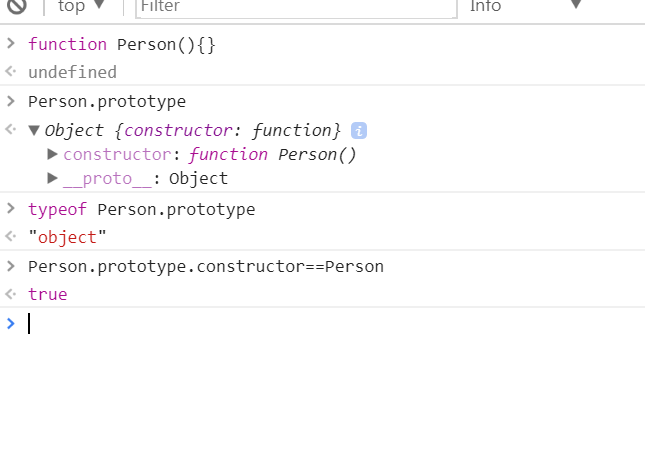Click input arrow beside function Person(){}
This screenshot has width=645, height=453.
11,43
